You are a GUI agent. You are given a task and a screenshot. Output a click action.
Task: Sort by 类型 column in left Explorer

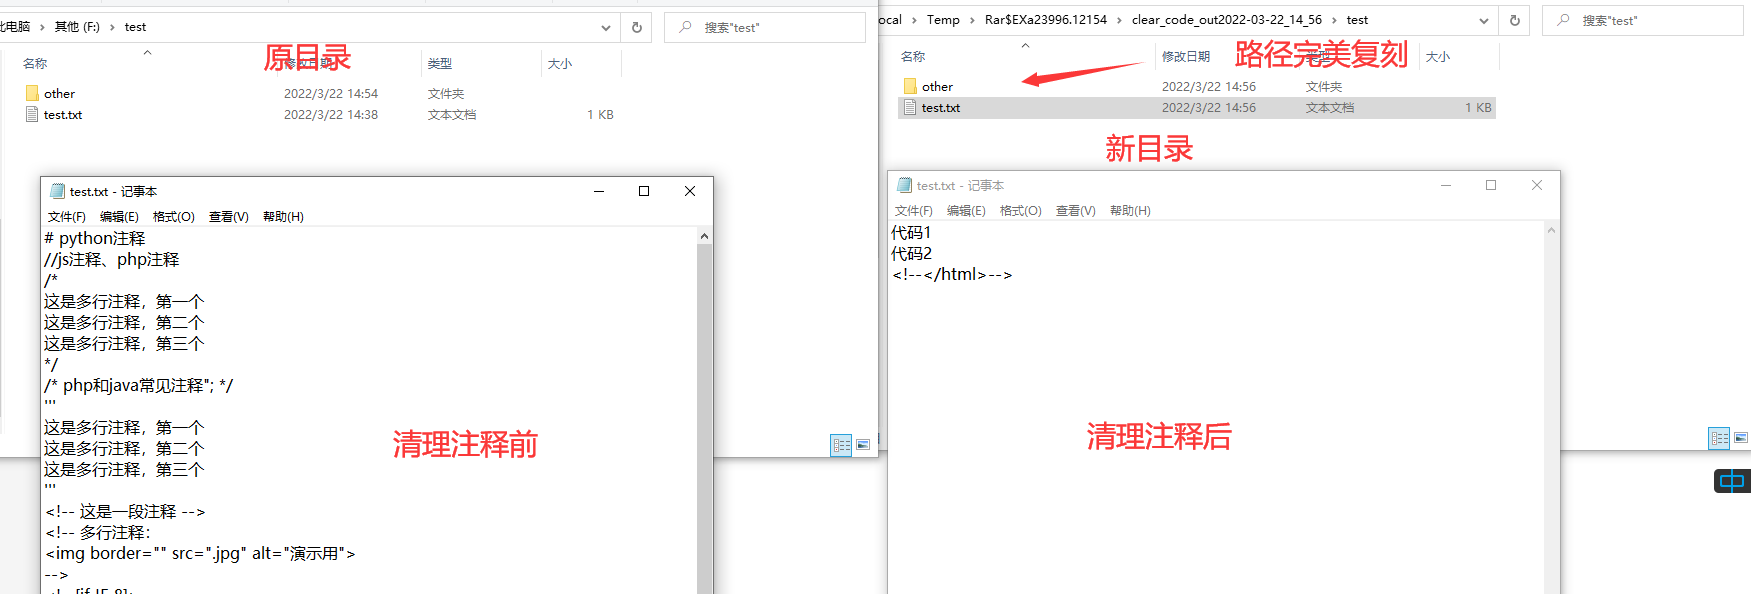point(440,64)
